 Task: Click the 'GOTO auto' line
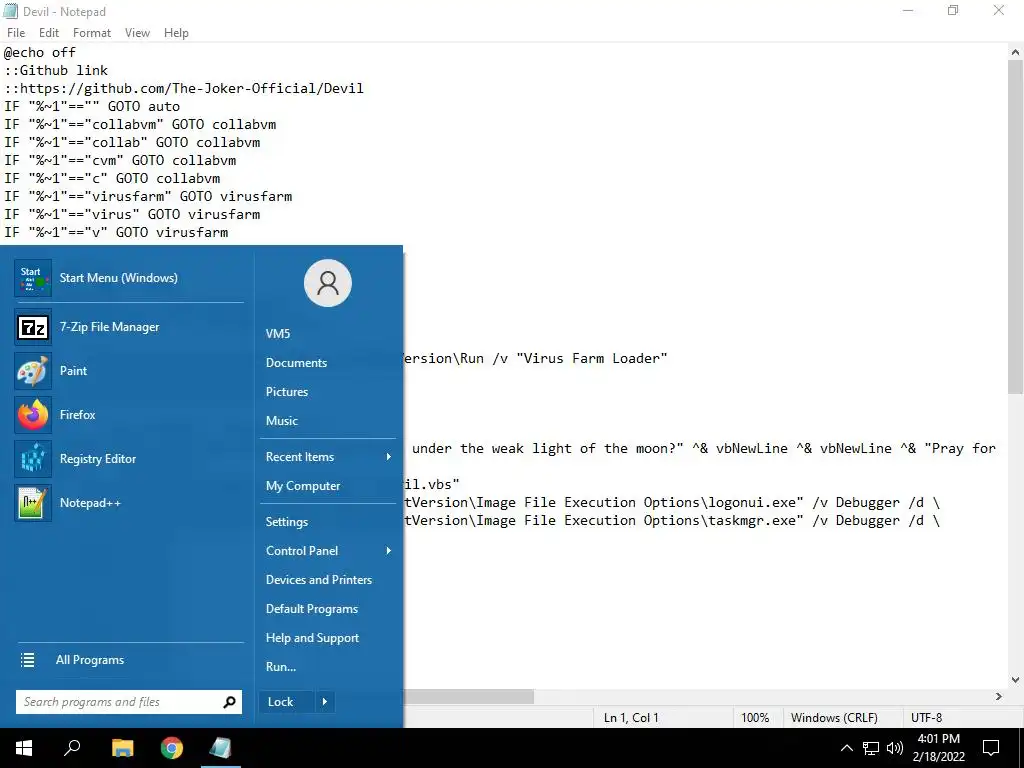(x=92, y=106)
